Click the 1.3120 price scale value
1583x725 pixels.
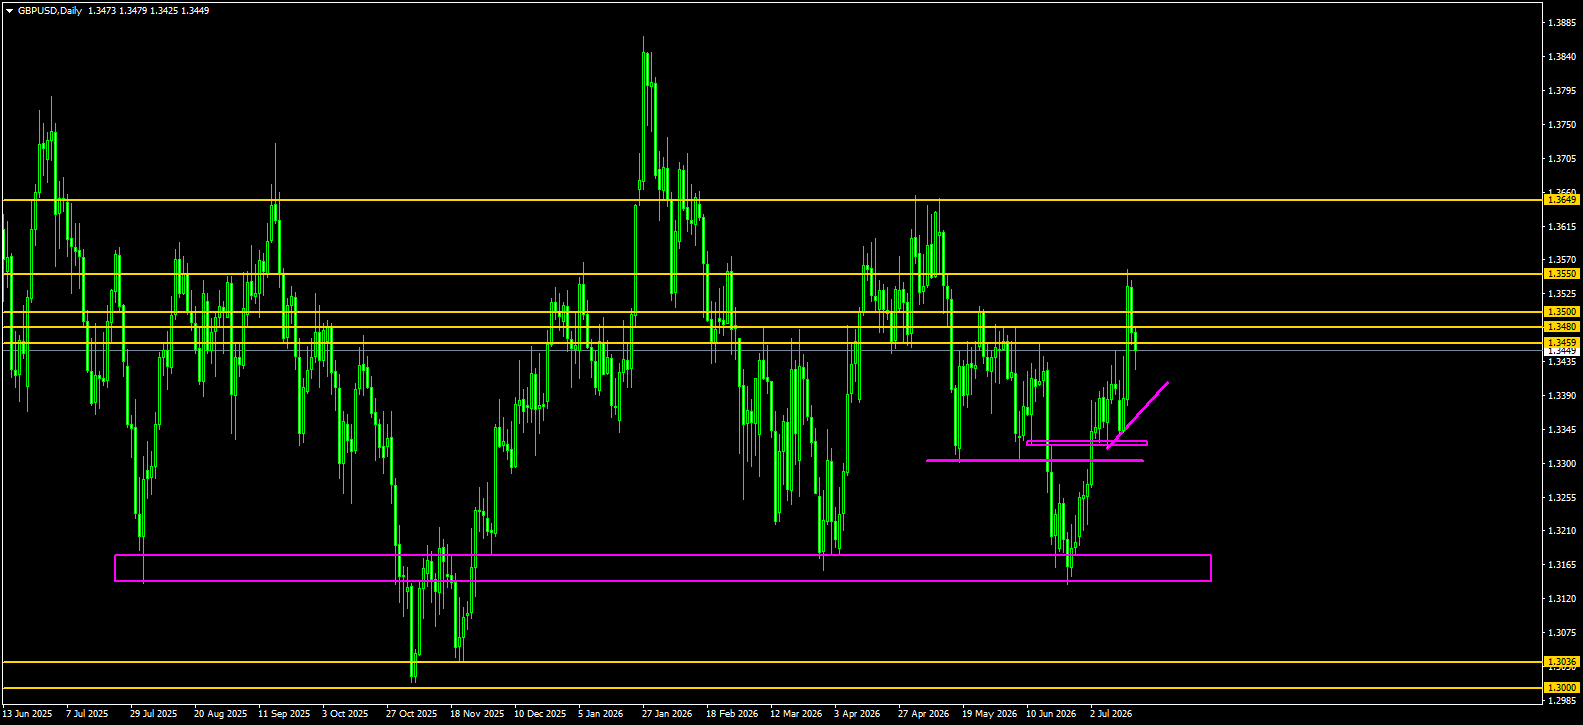click(x=1562, y=599)
